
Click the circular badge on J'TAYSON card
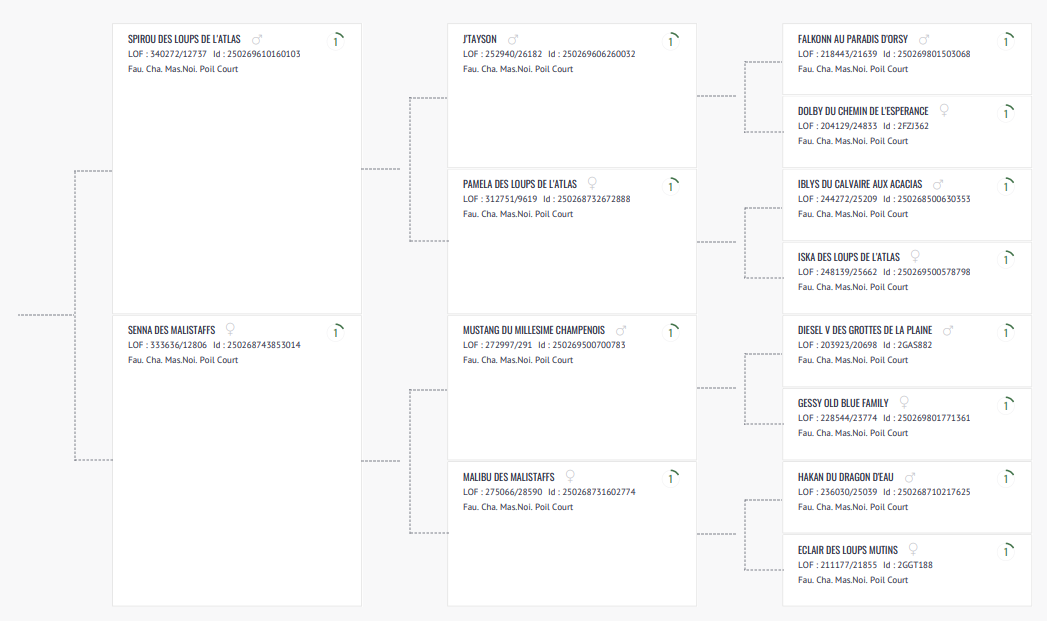[671, 41]
